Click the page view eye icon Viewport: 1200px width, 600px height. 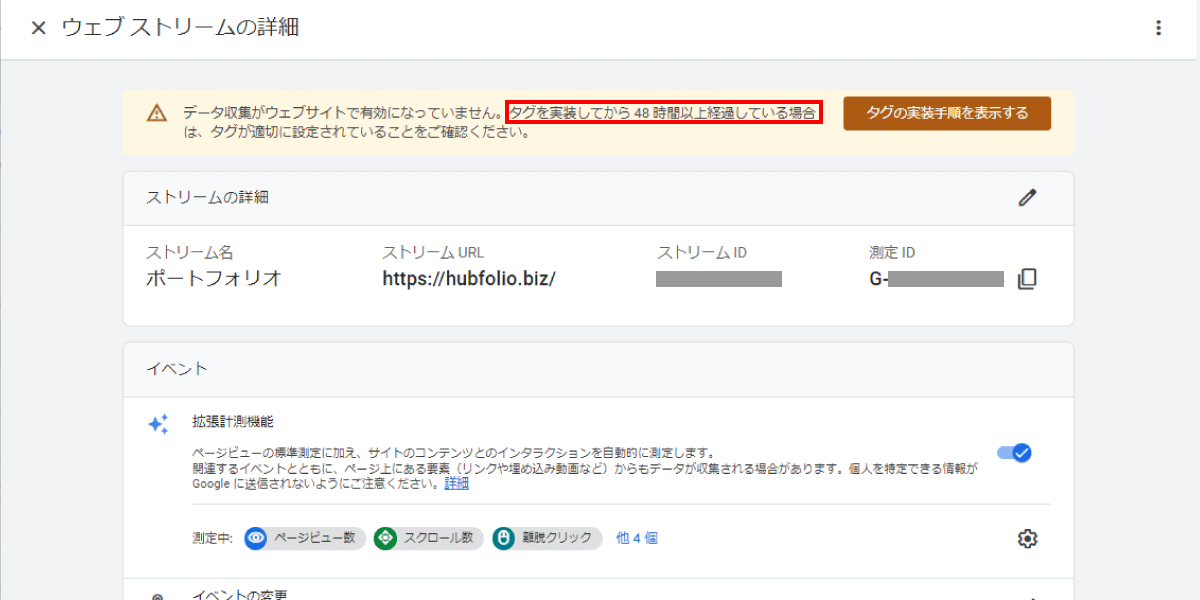point(256,538)
